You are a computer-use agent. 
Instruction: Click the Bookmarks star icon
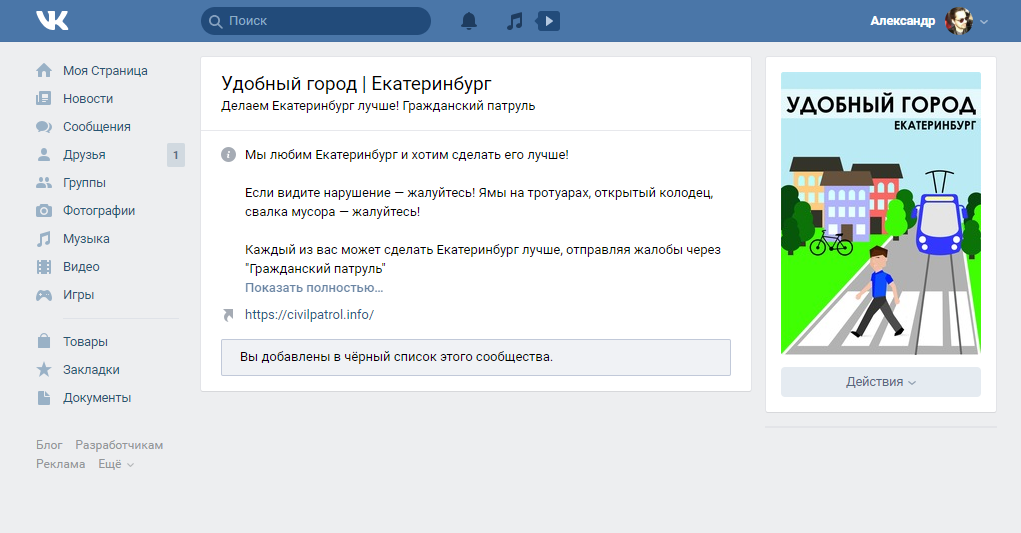point(44,369)
